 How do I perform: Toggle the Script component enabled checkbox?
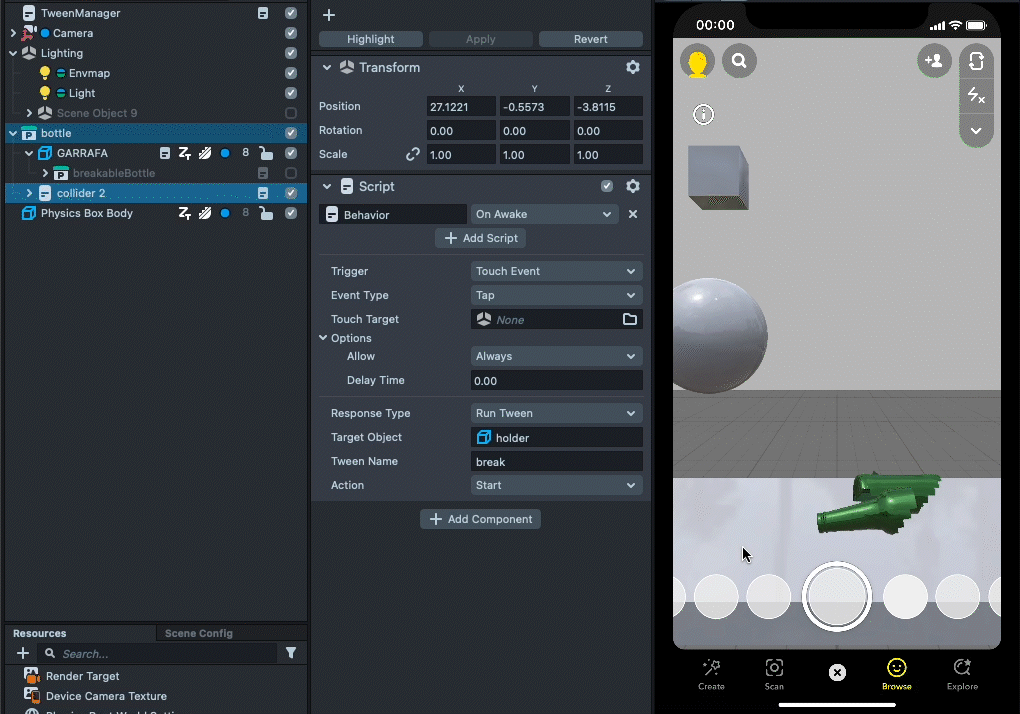(x=607, y=186)
